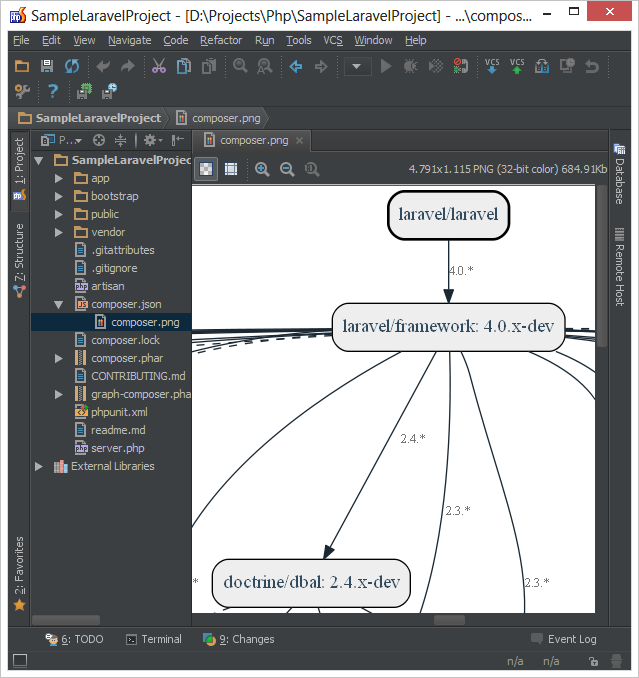The height and width of the screenshot is (678, 639).
Task: Click the blue Help question mark icon
Action: click(53, 91)
